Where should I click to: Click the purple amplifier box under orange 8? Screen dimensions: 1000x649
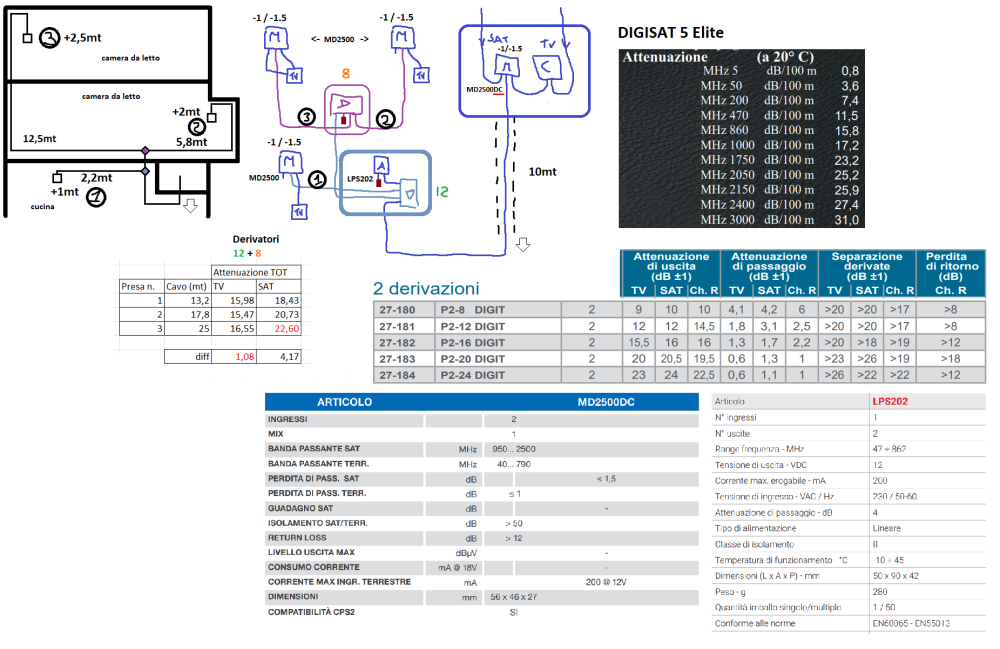point(344,106)
